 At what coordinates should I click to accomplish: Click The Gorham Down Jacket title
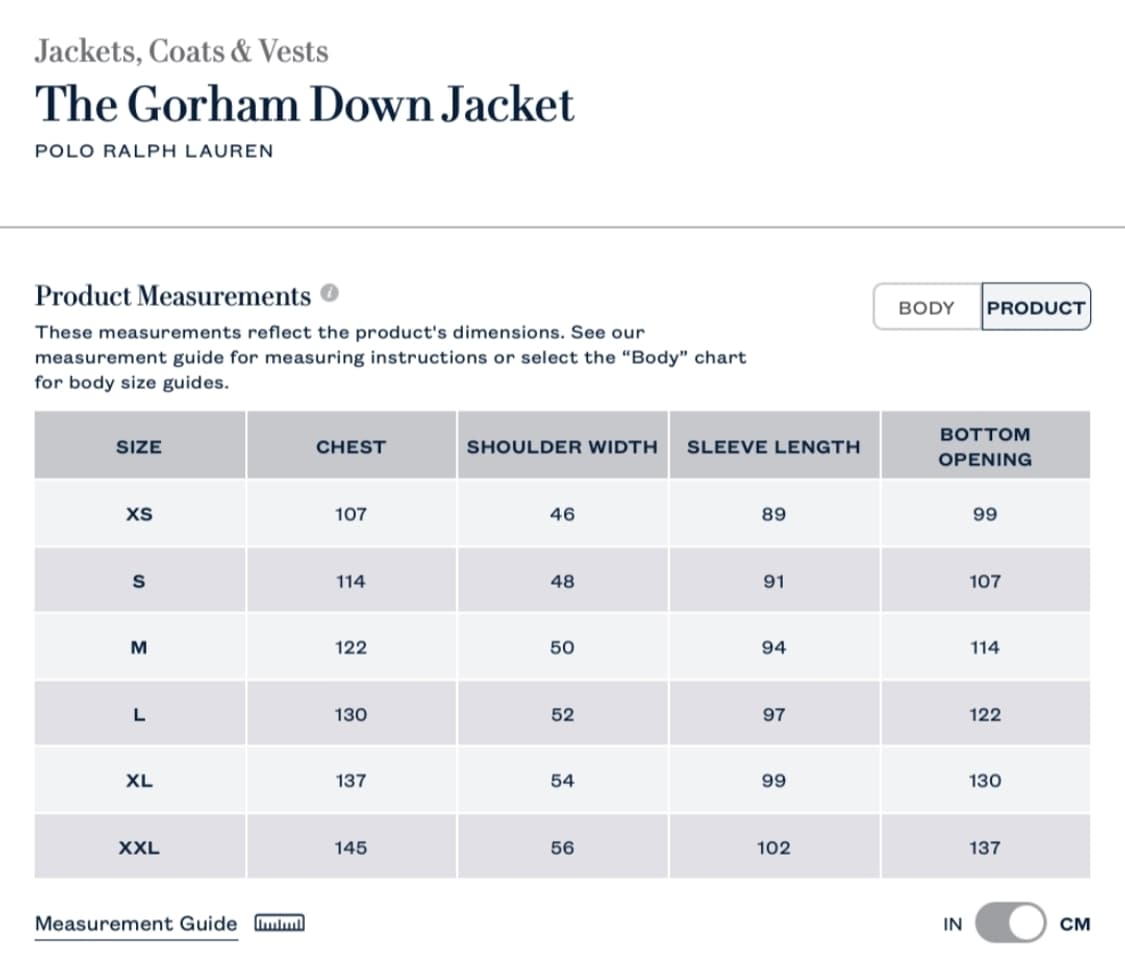tap(305, 104)
